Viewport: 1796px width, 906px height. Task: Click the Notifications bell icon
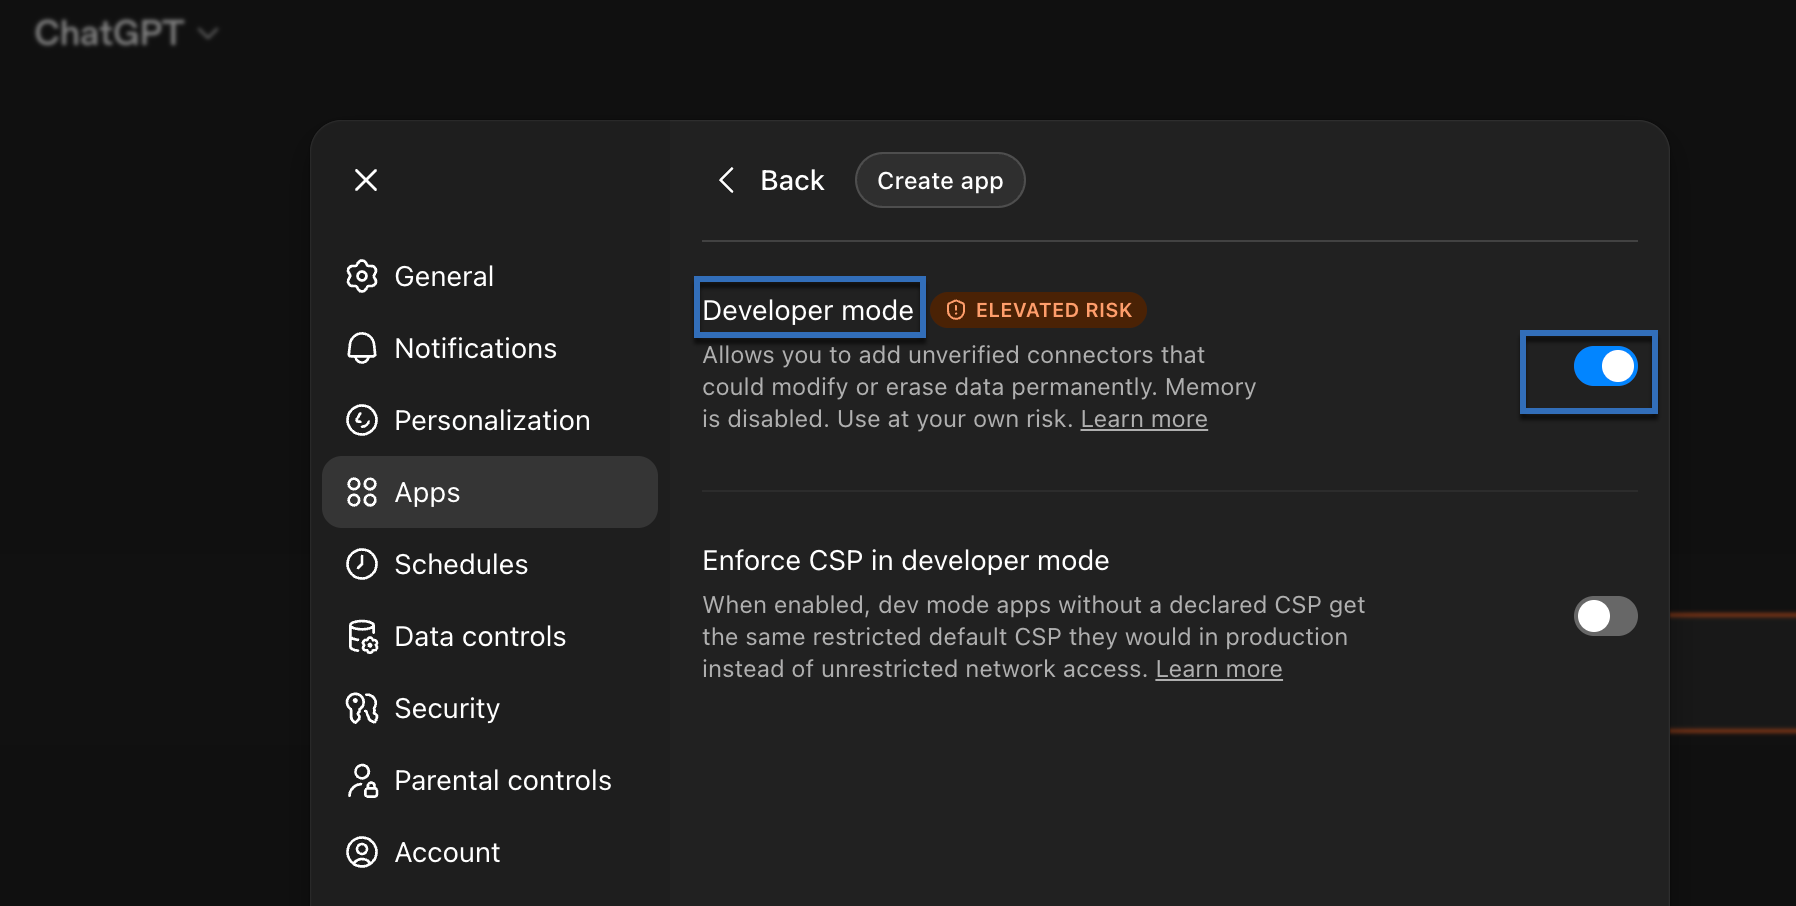pyautogui.click(x=362, y=348)
